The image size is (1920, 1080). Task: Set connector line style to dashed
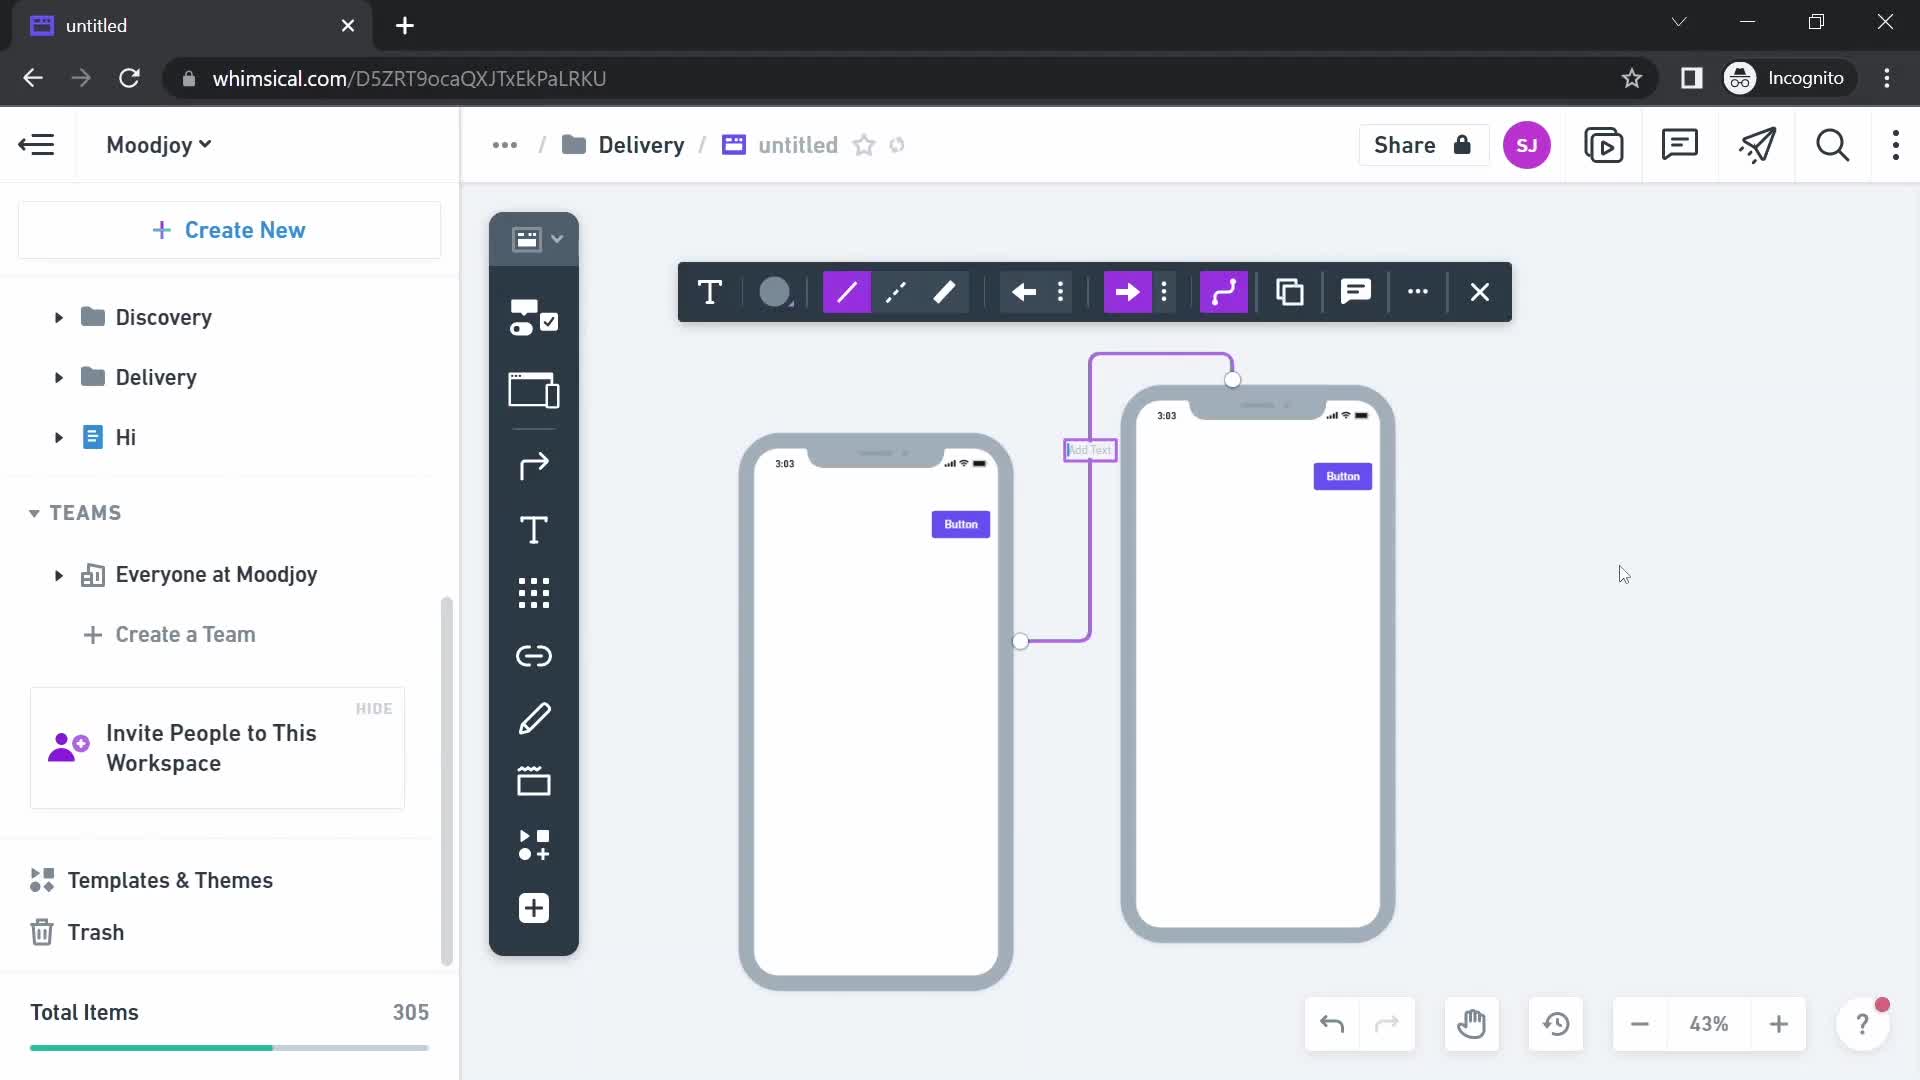(896, 292)
